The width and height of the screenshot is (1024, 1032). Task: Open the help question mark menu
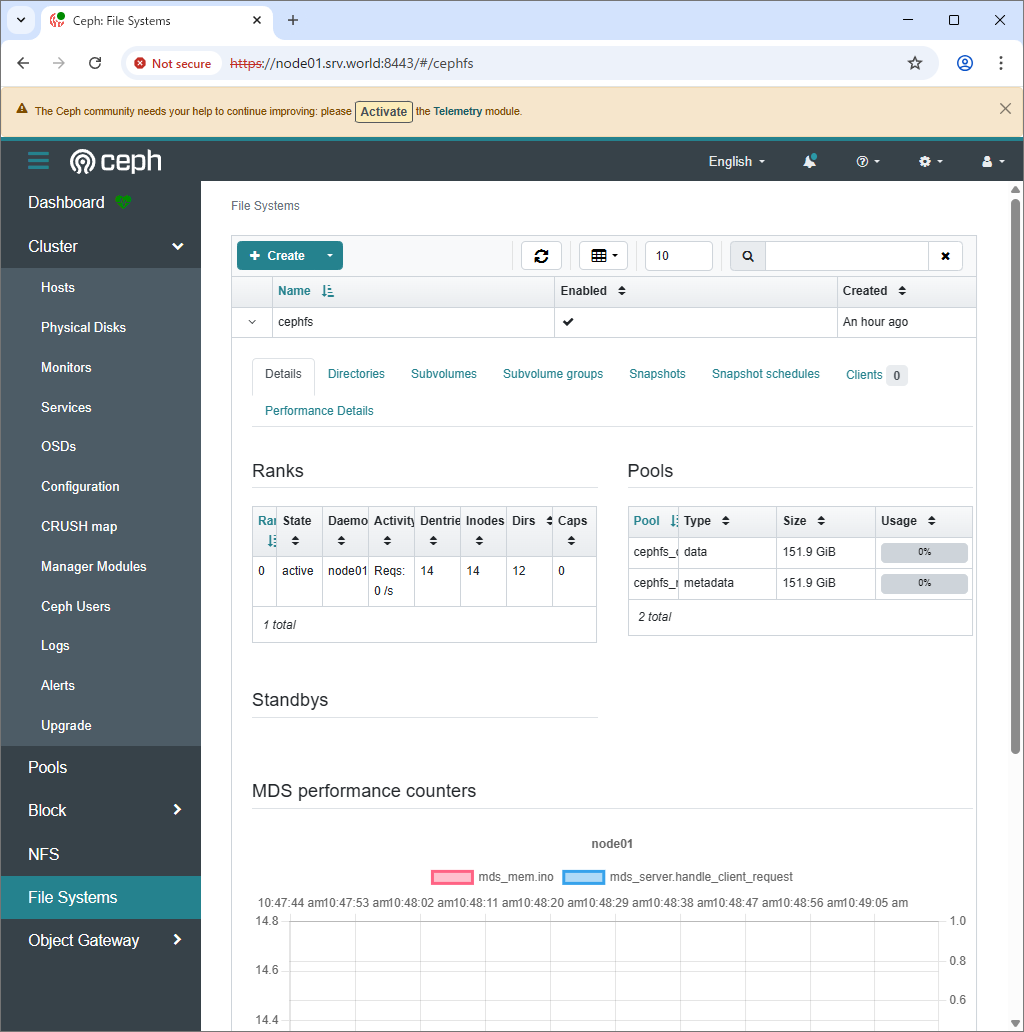point(867,161)
